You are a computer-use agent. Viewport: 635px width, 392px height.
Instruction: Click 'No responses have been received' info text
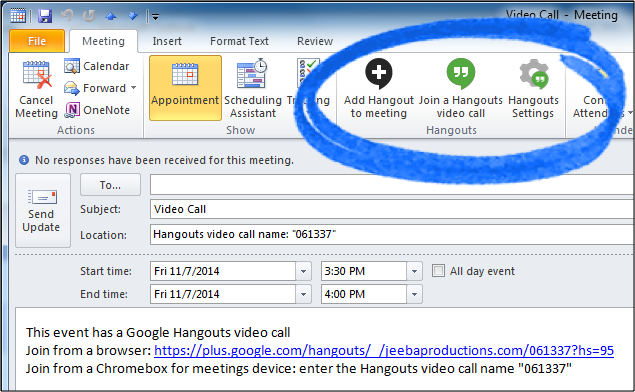(164, 160)
